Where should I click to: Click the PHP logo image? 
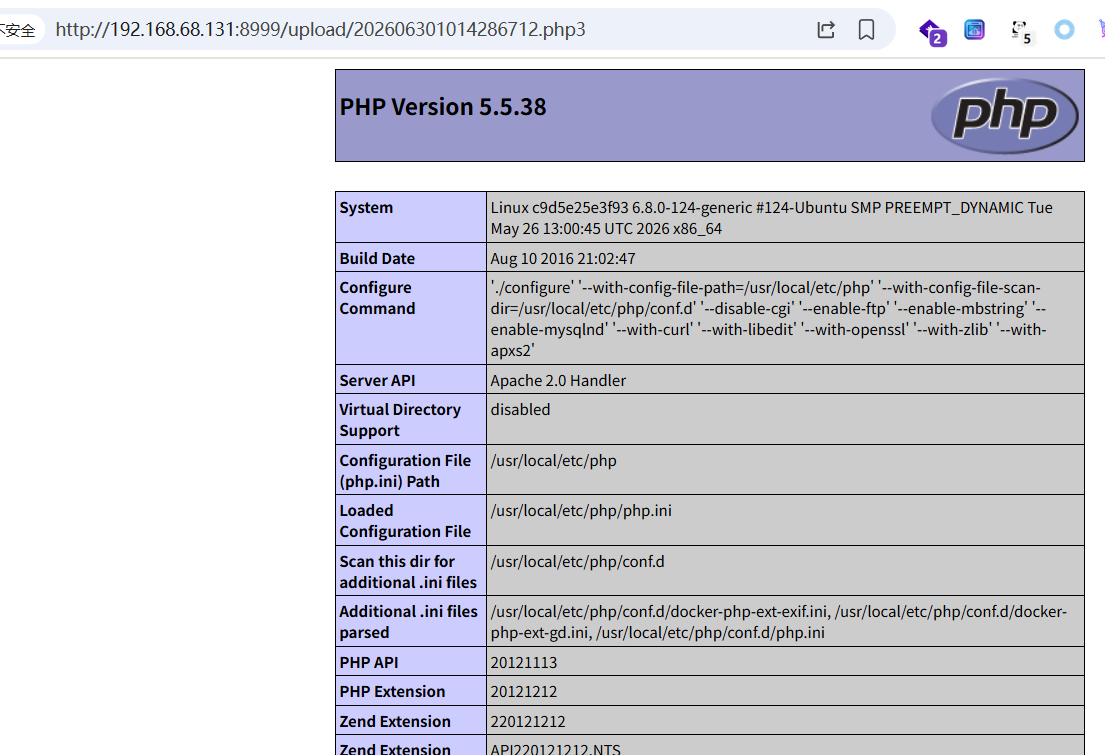click(1004, 116)
